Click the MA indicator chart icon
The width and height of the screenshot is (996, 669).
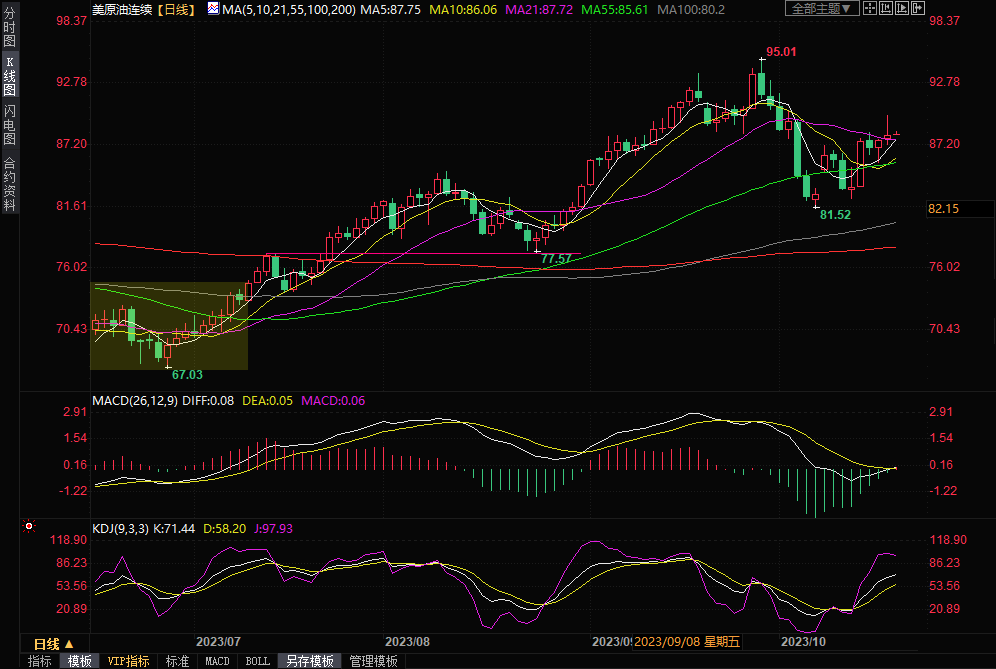point(214,9)
